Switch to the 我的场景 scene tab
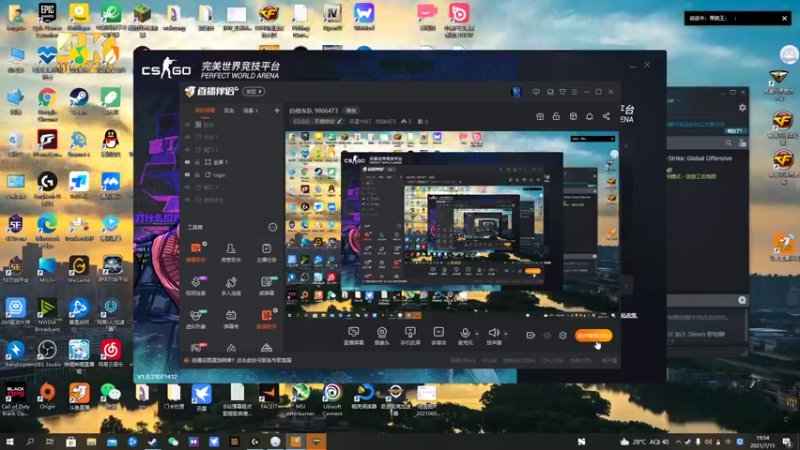Screen dimensions: 800x450 (x=205, y=111)
